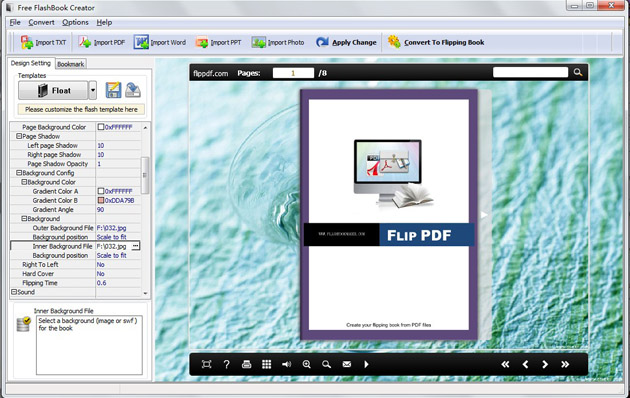The width and height of the screenshot is (630, 398).
Task: Click the search text field in viewer
Action: (530, 72)
